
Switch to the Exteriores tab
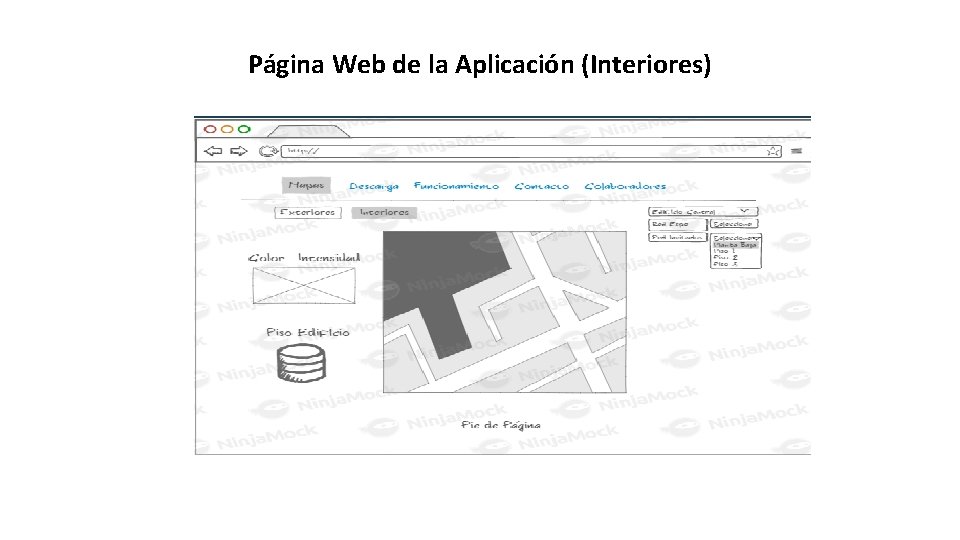(308, 212)
